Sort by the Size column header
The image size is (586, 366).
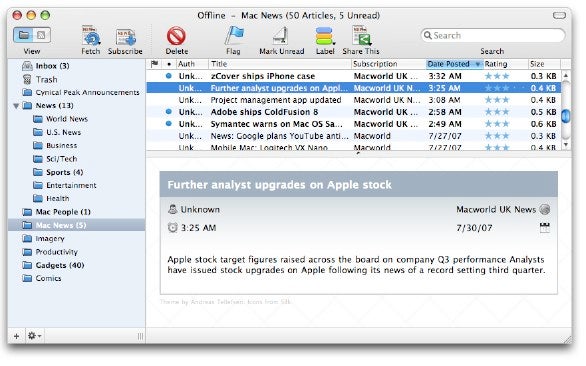click(544, 64)
